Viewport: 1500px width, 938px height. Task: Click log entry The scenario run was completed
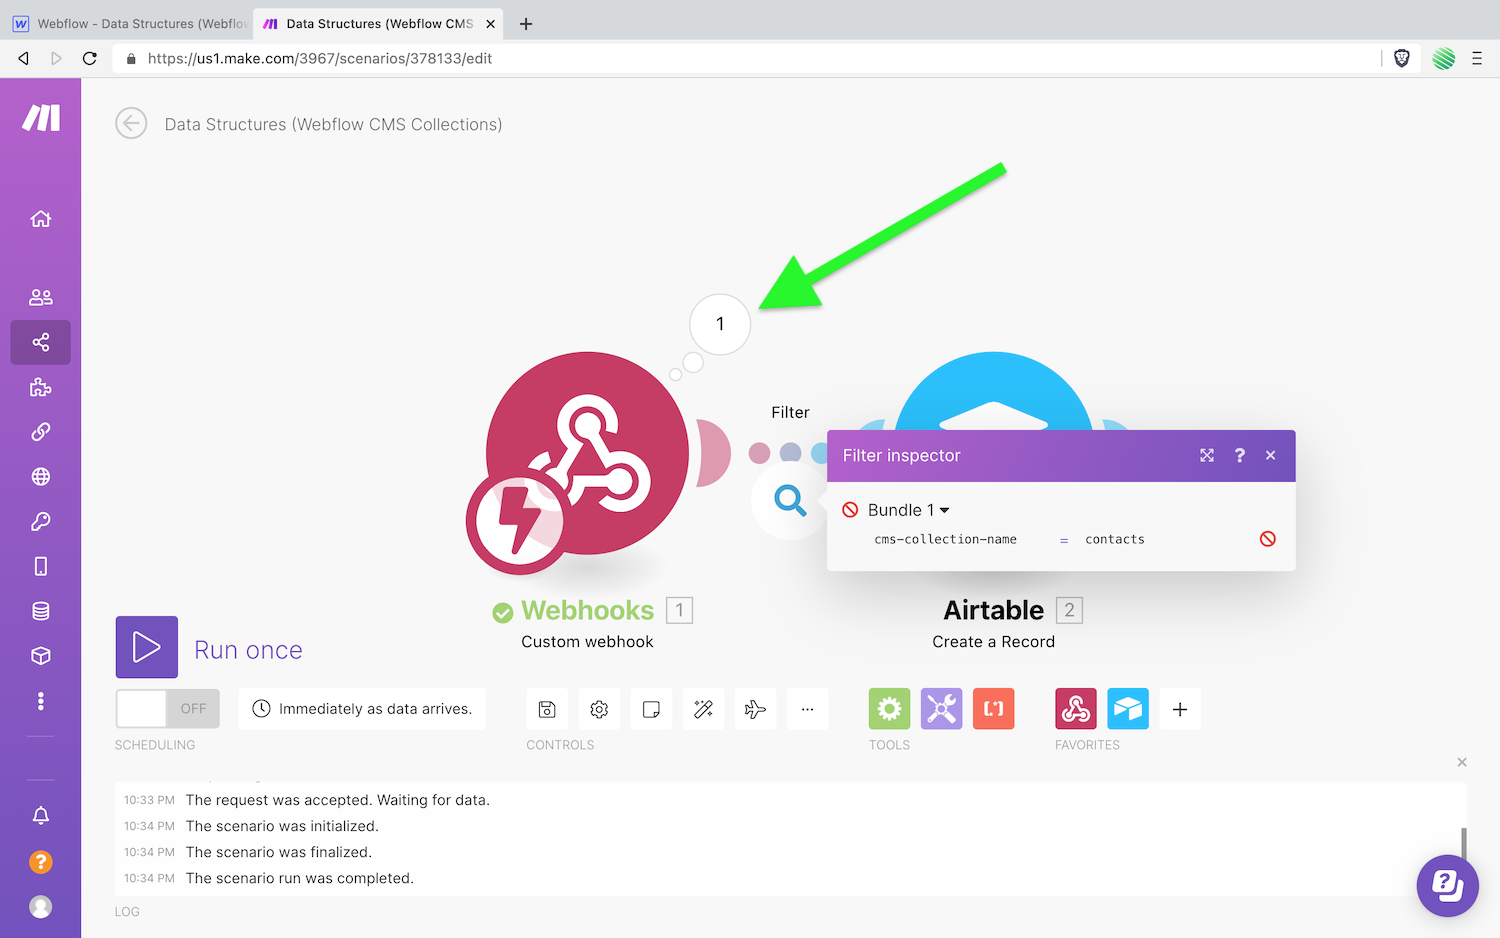point(299,878)
